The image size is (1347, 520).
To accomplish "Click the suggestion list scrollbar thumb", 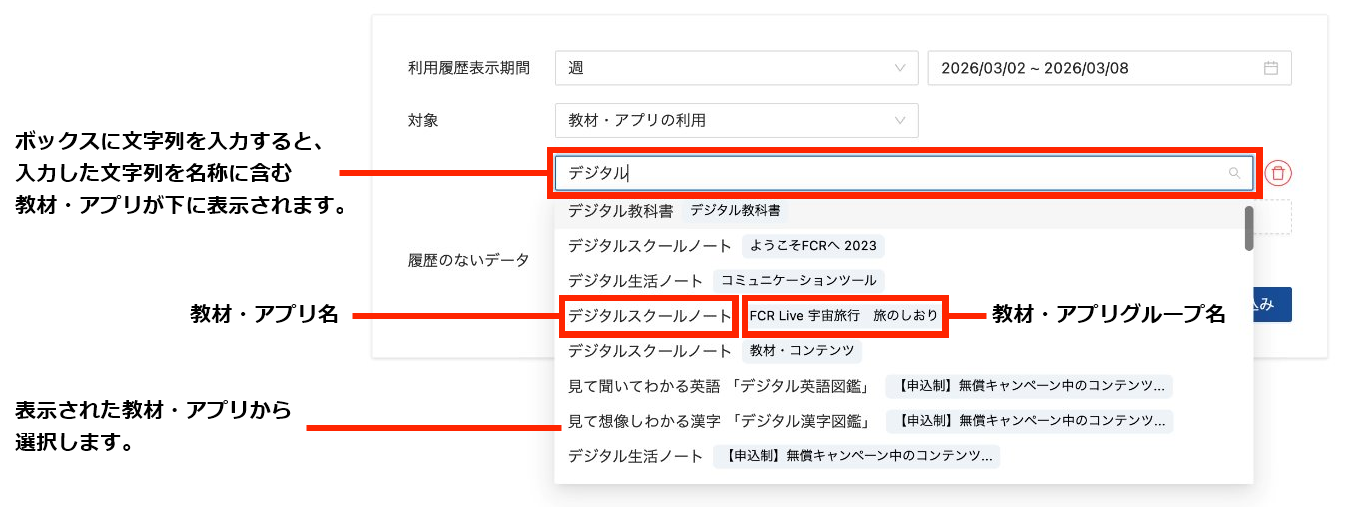I will (1248, 228).
